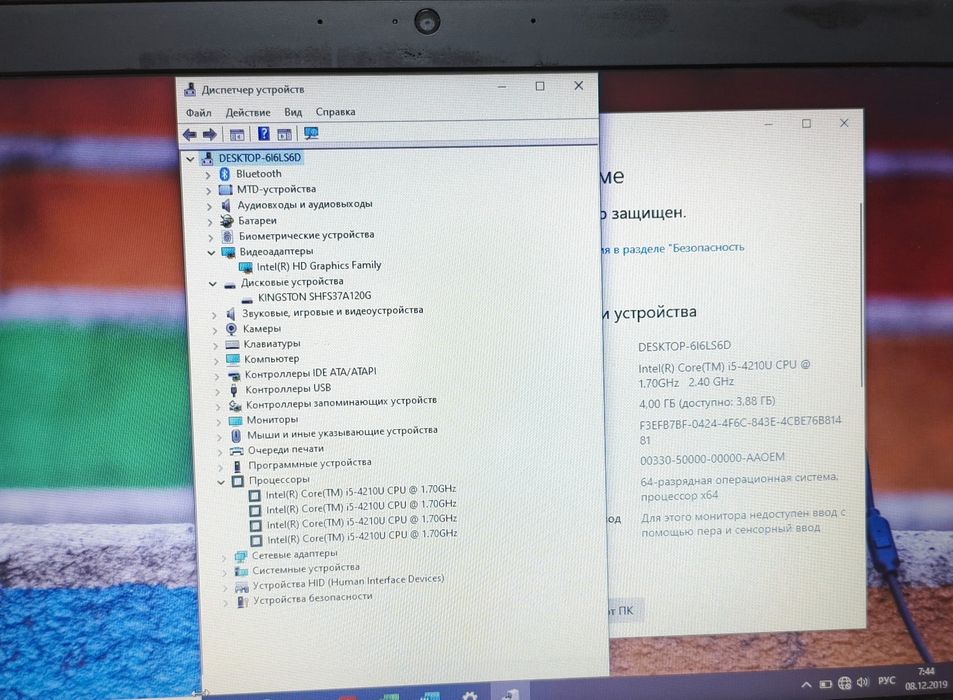Click the MTD-устройства icon
Image resolution: width=953 pixels, height=700 pixels.
225,190
